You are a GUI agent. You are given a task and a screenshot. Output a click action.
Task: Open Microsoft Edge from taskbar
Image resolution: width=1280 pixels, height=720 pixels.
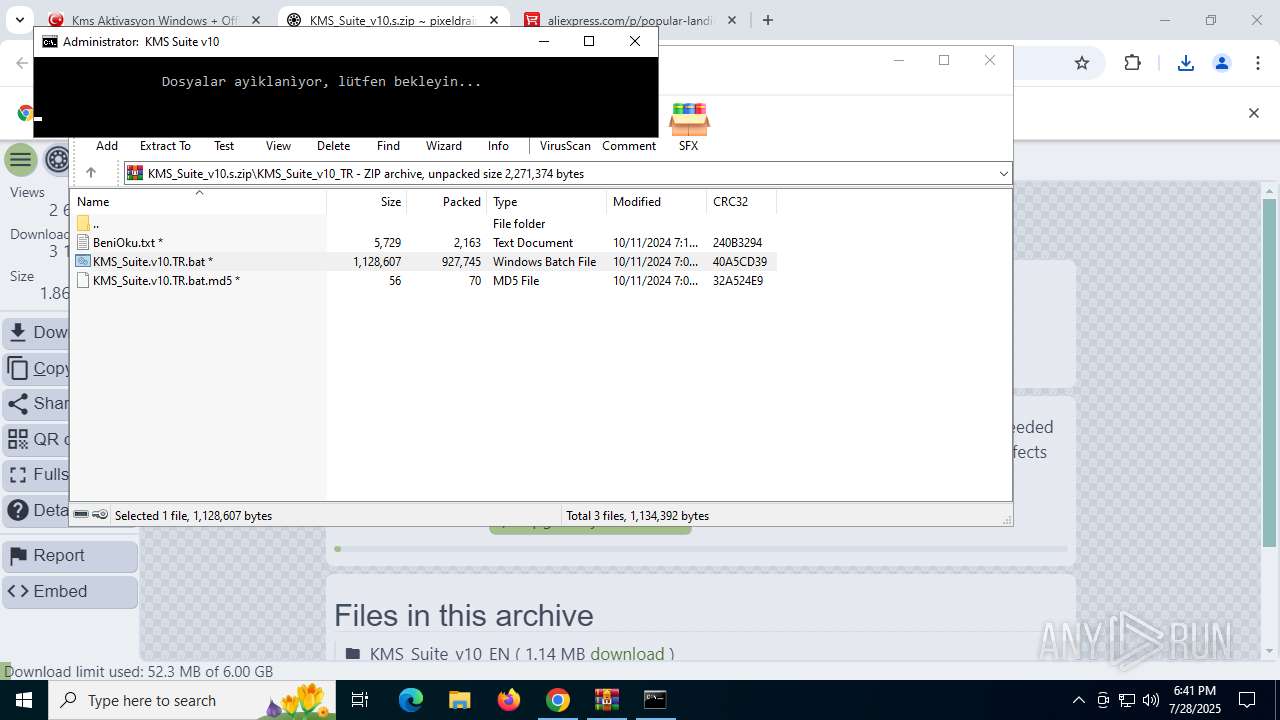pos(411,700)
